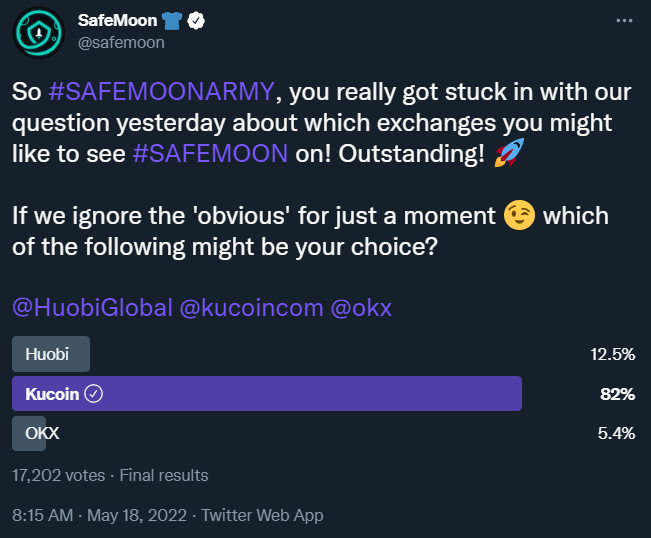This screenshot has width=651, height=538.
Task: Click the Twitter Web App source label
Action: (x=262, y=515)
